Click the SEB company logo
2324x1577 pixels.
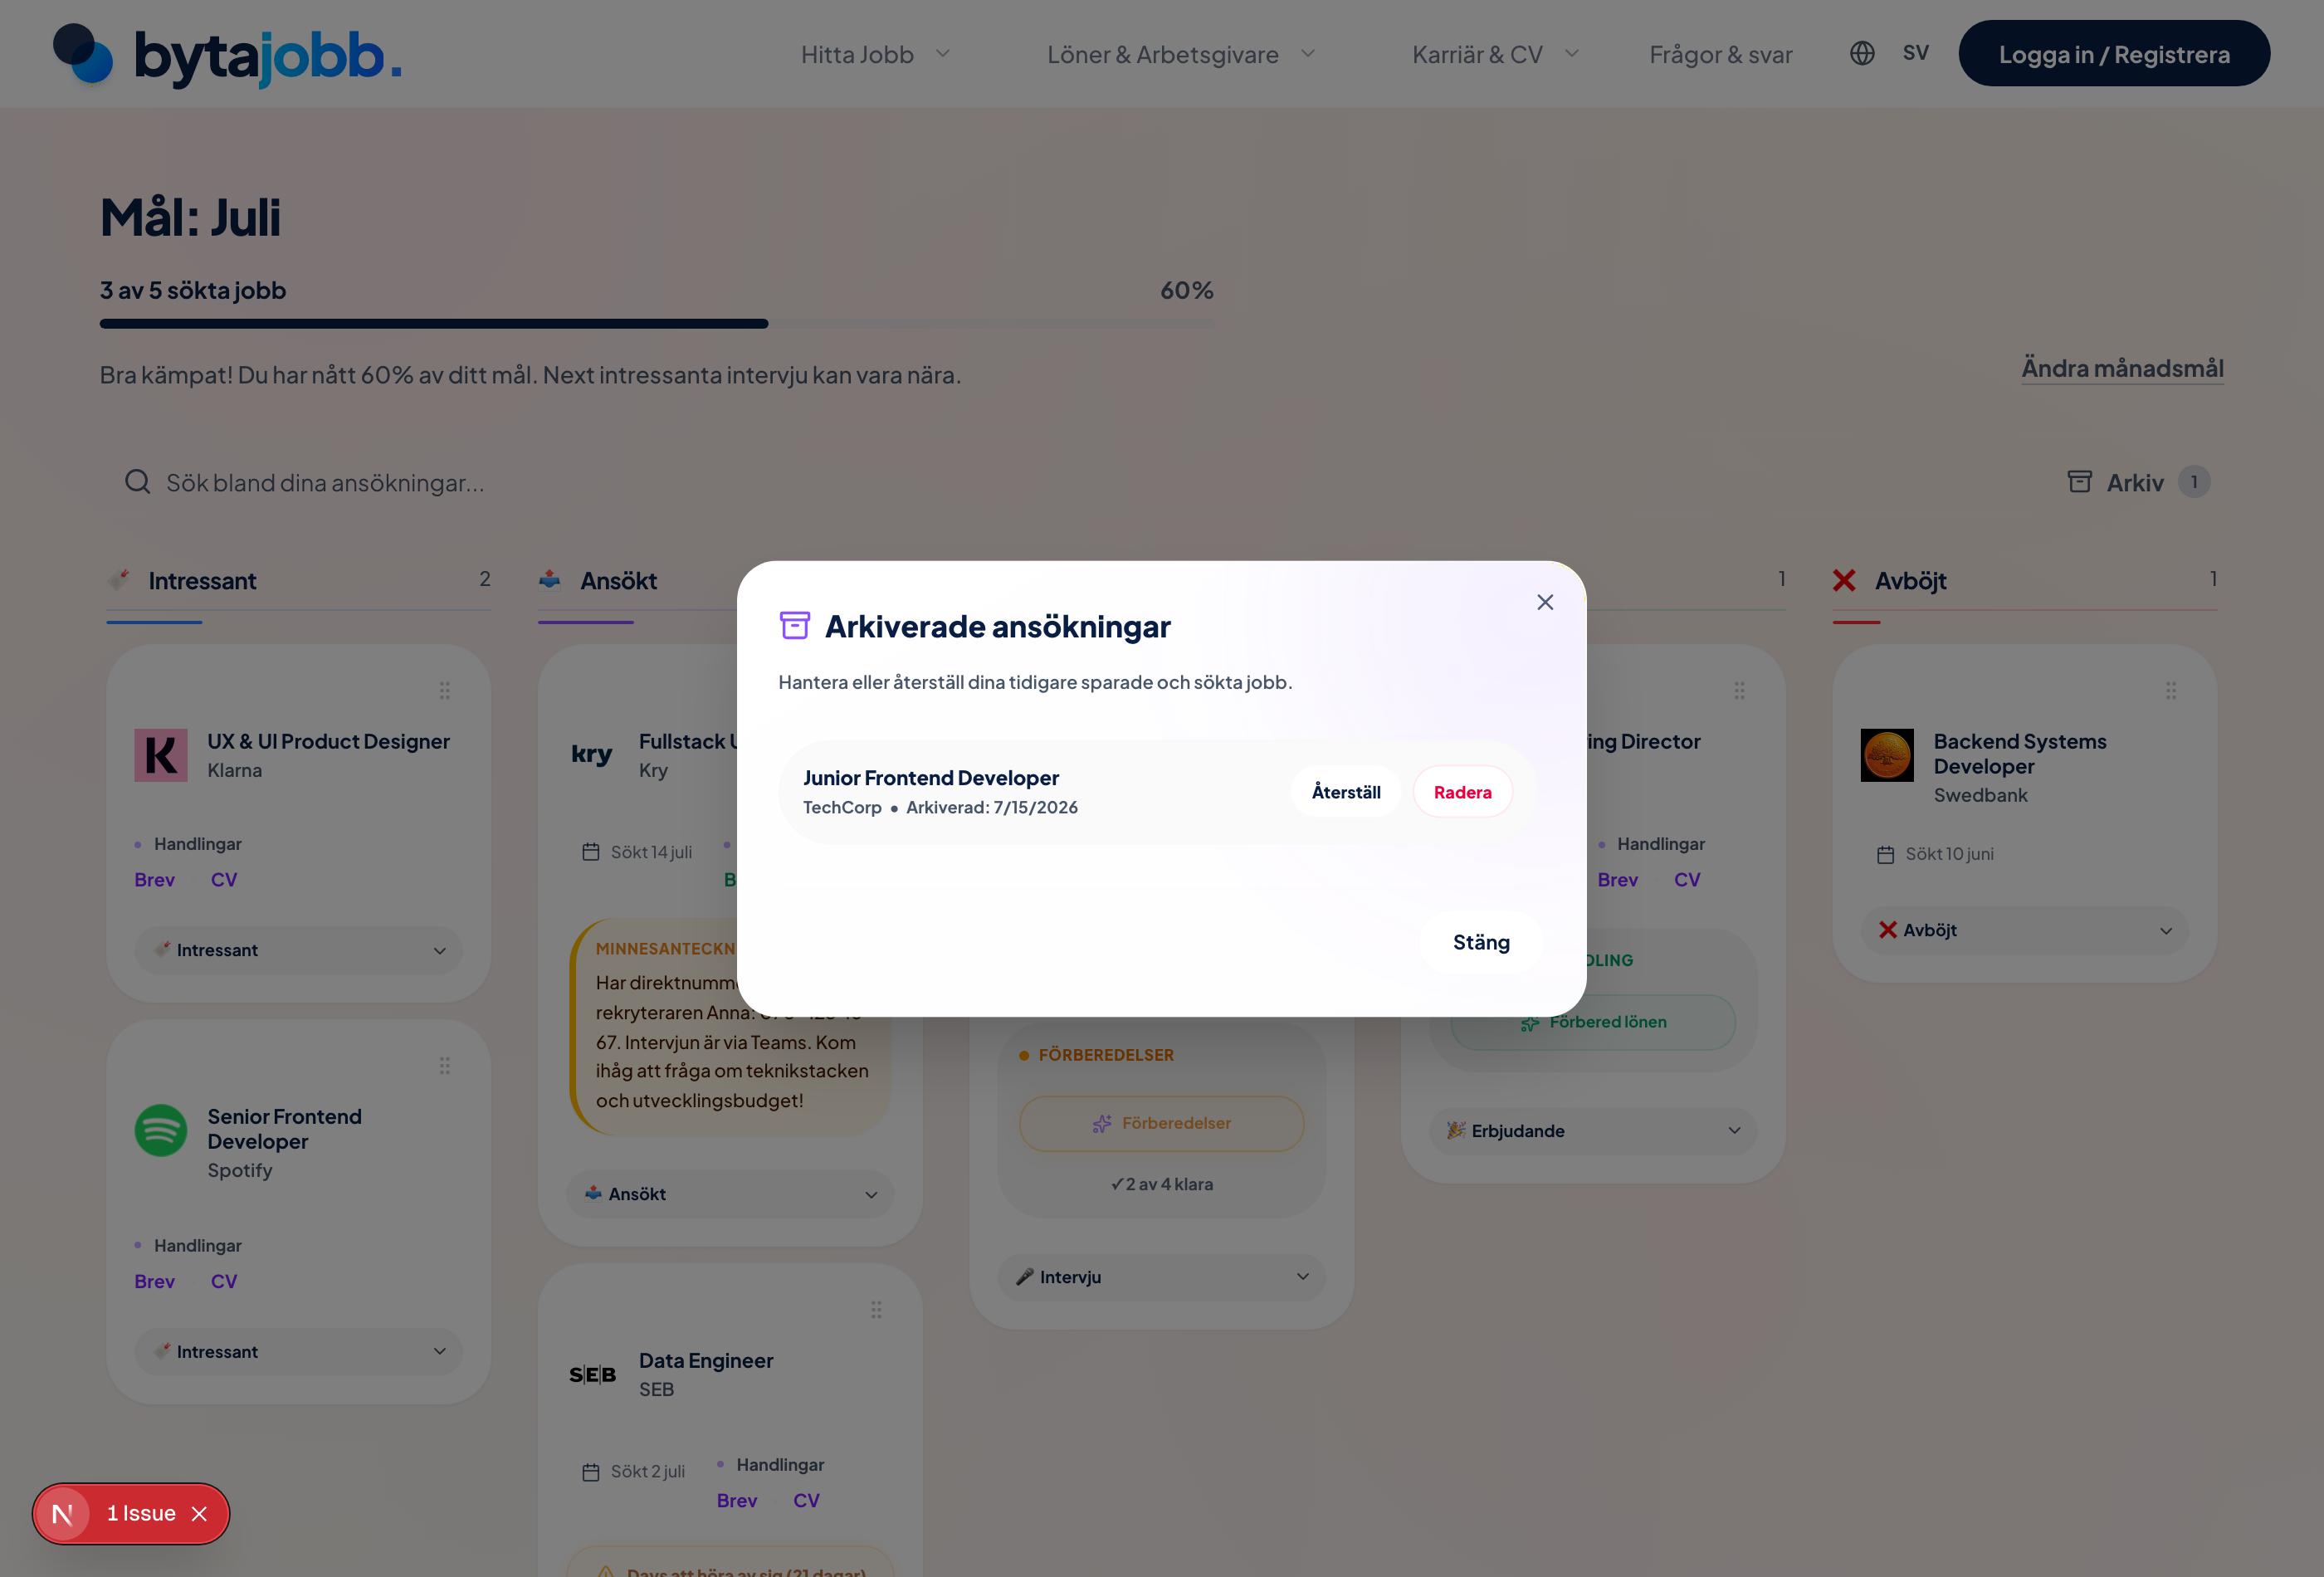tap(593, 1374)
